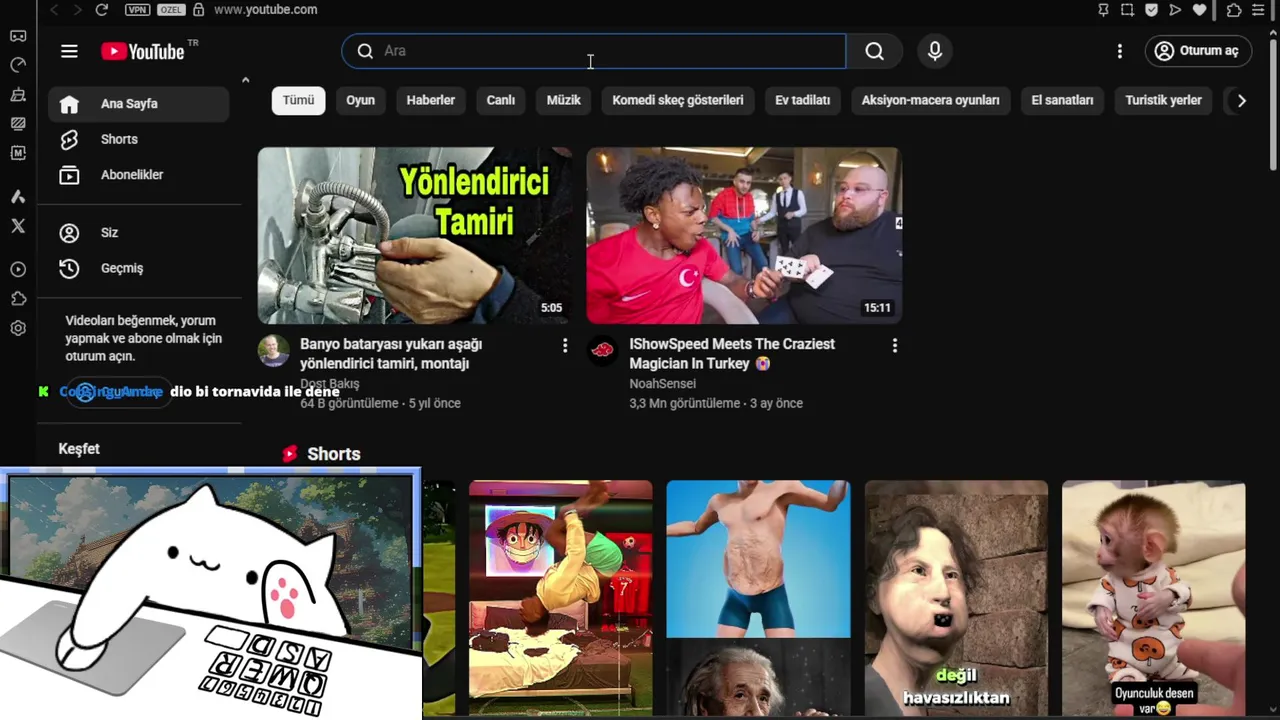Viewport: 1280px width, 720px height.
Task: Select the Komedi skeç gösterileri chip
Action: click(x=678, y=101)
